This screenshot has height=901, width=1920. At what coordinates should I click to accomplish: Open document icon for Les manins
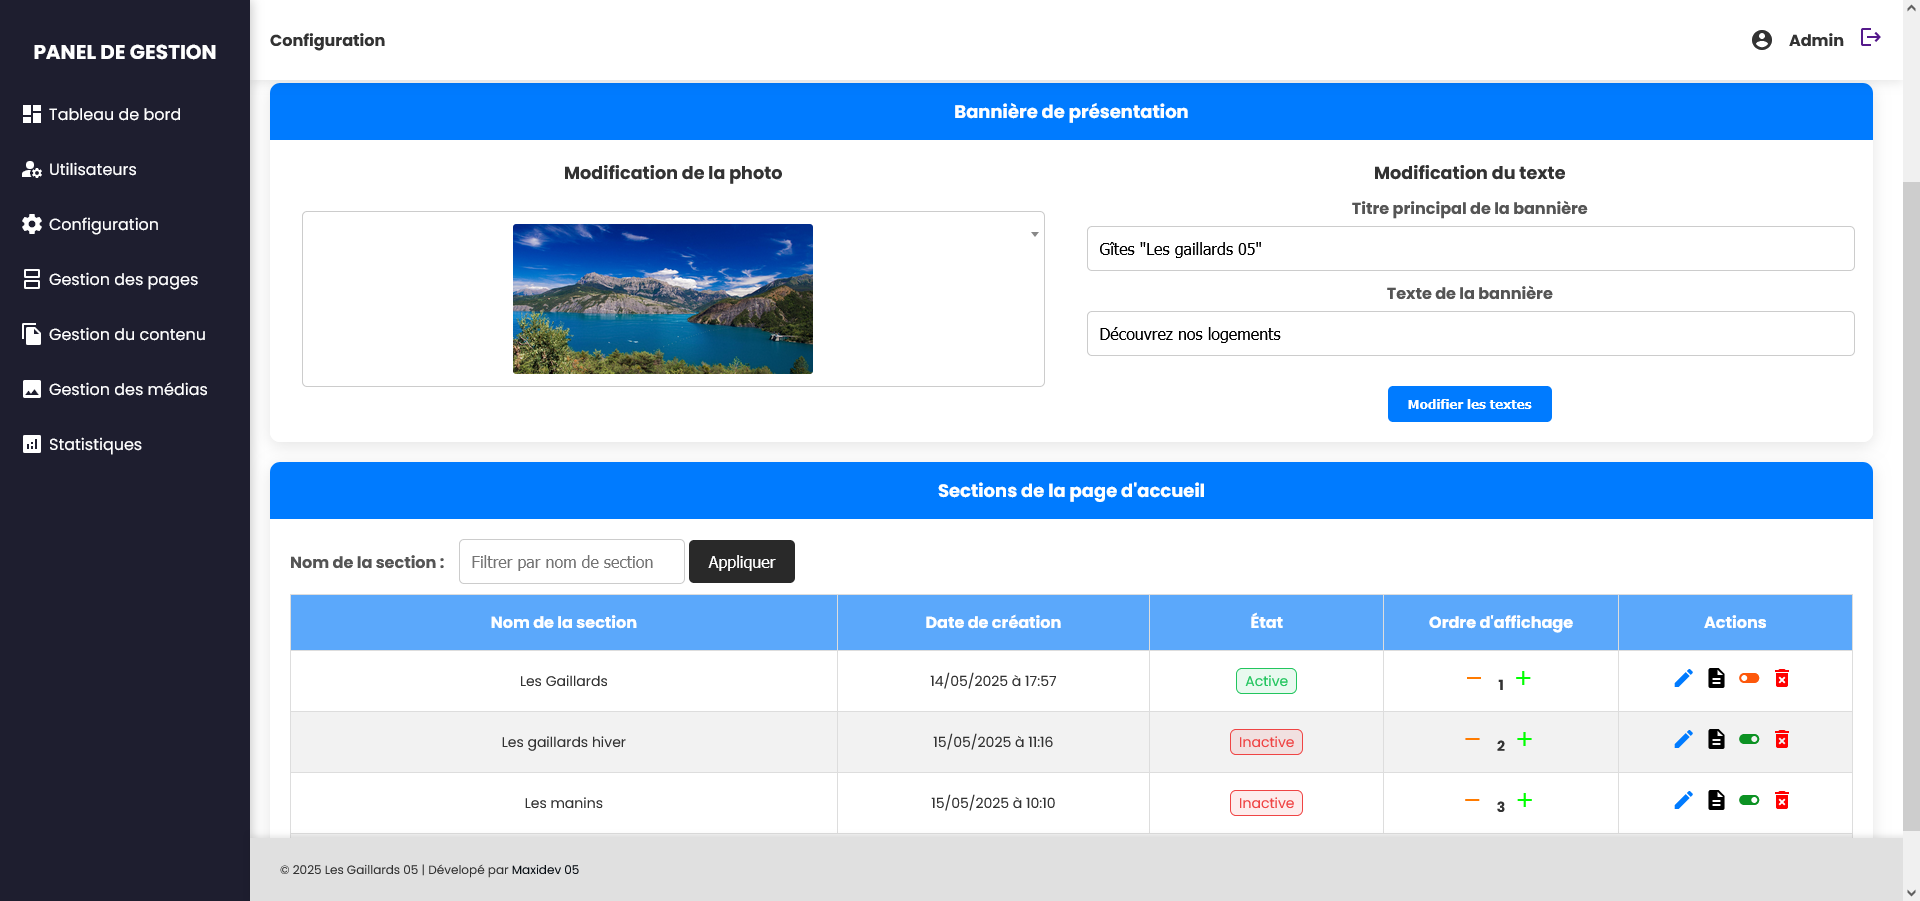click(x=1716, y=800)
